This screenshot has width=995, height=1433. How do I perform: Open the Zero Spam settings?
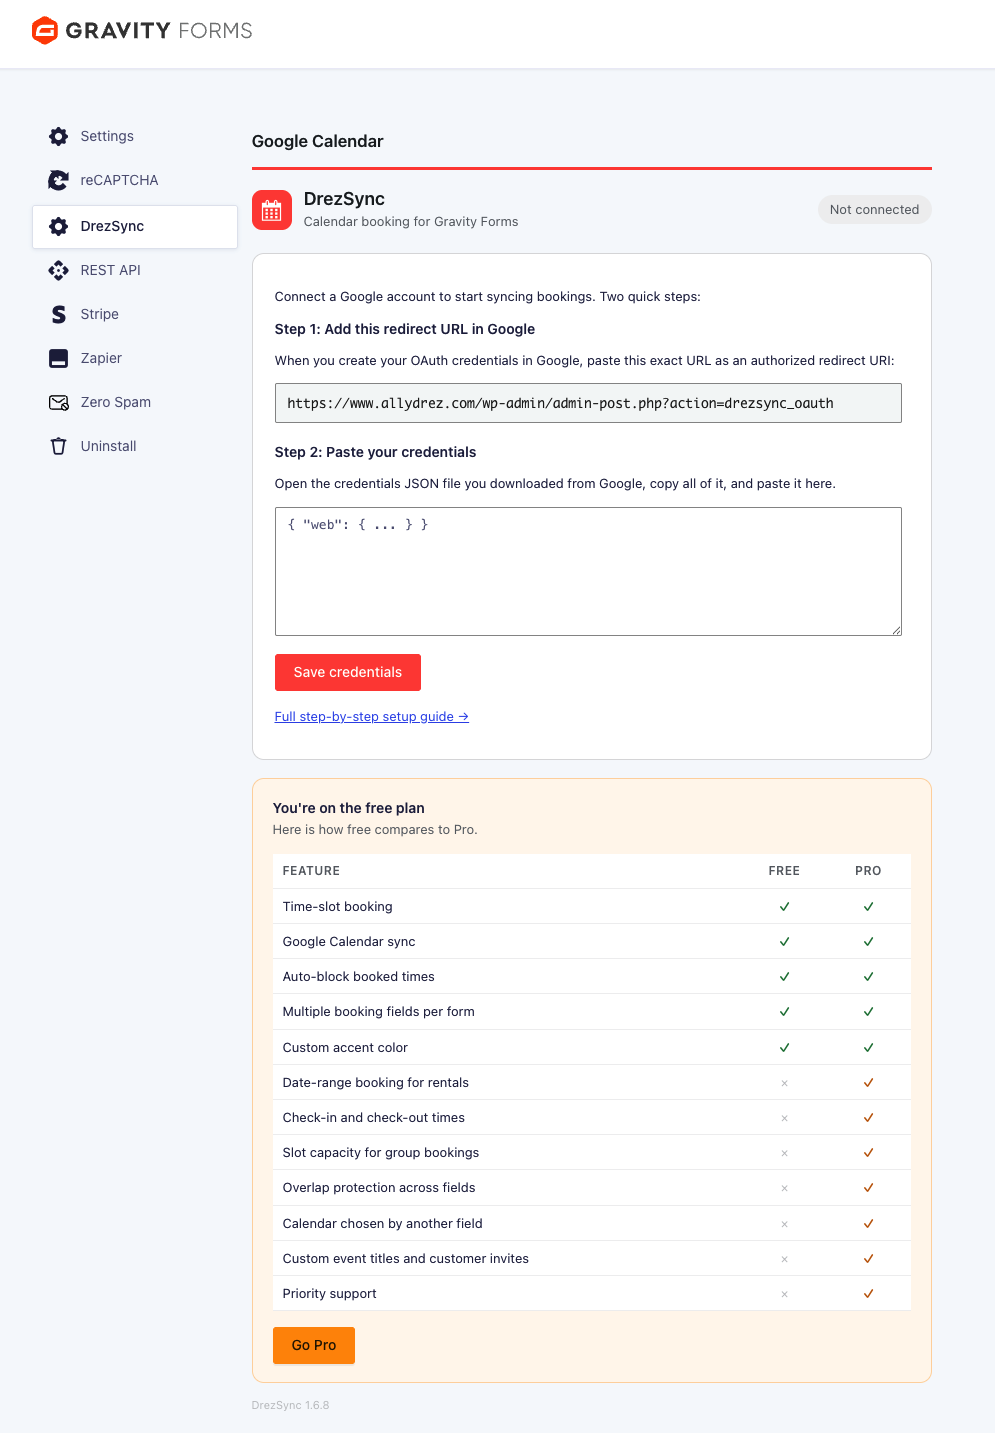135,402
